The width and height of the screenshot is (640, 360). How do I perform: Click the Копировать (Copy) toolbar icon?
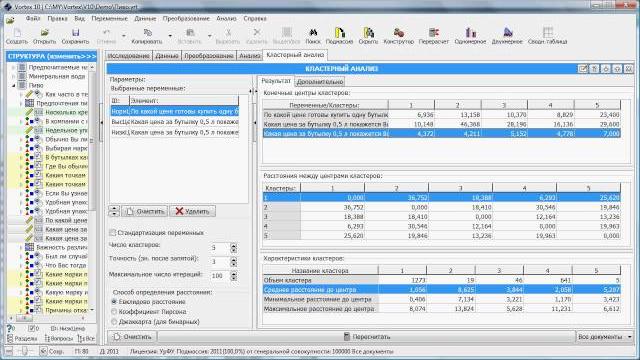click(147, 33)
